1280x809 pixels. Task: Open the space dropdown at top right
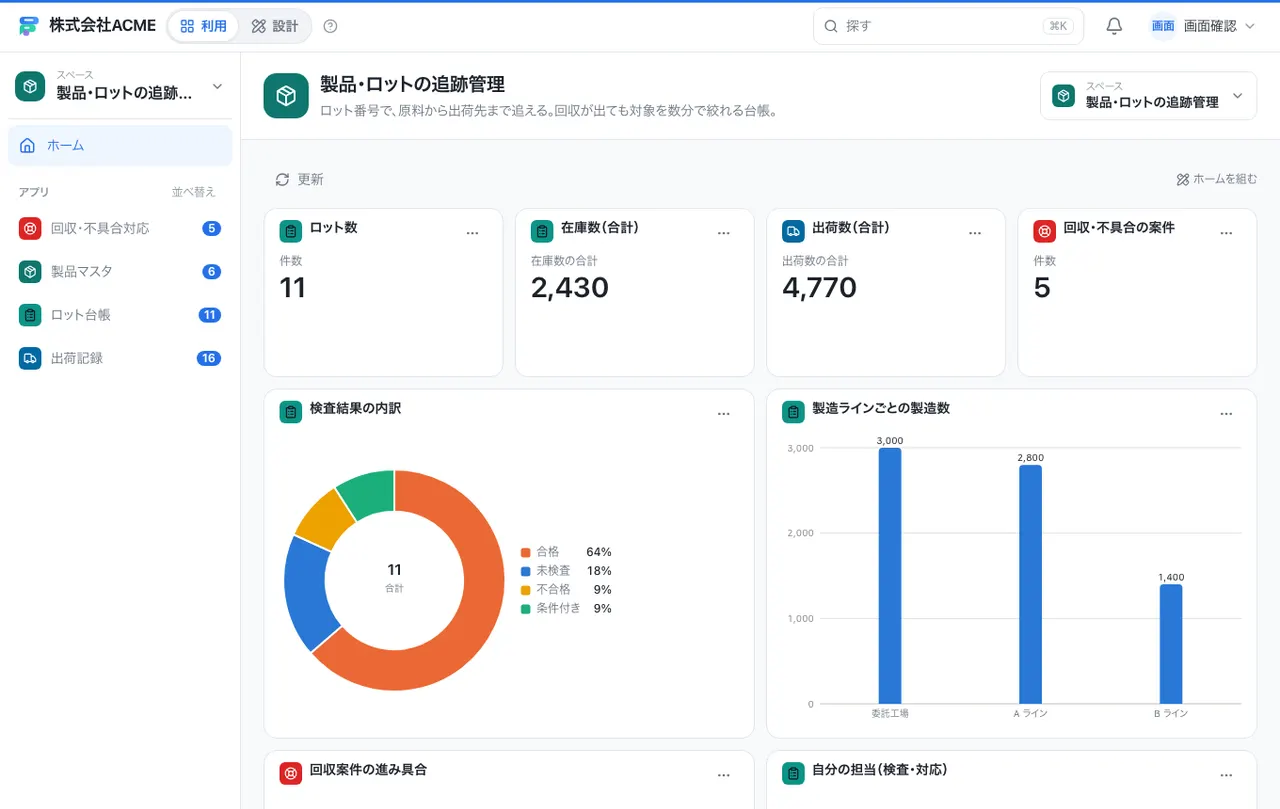[x=1148, y=96]
